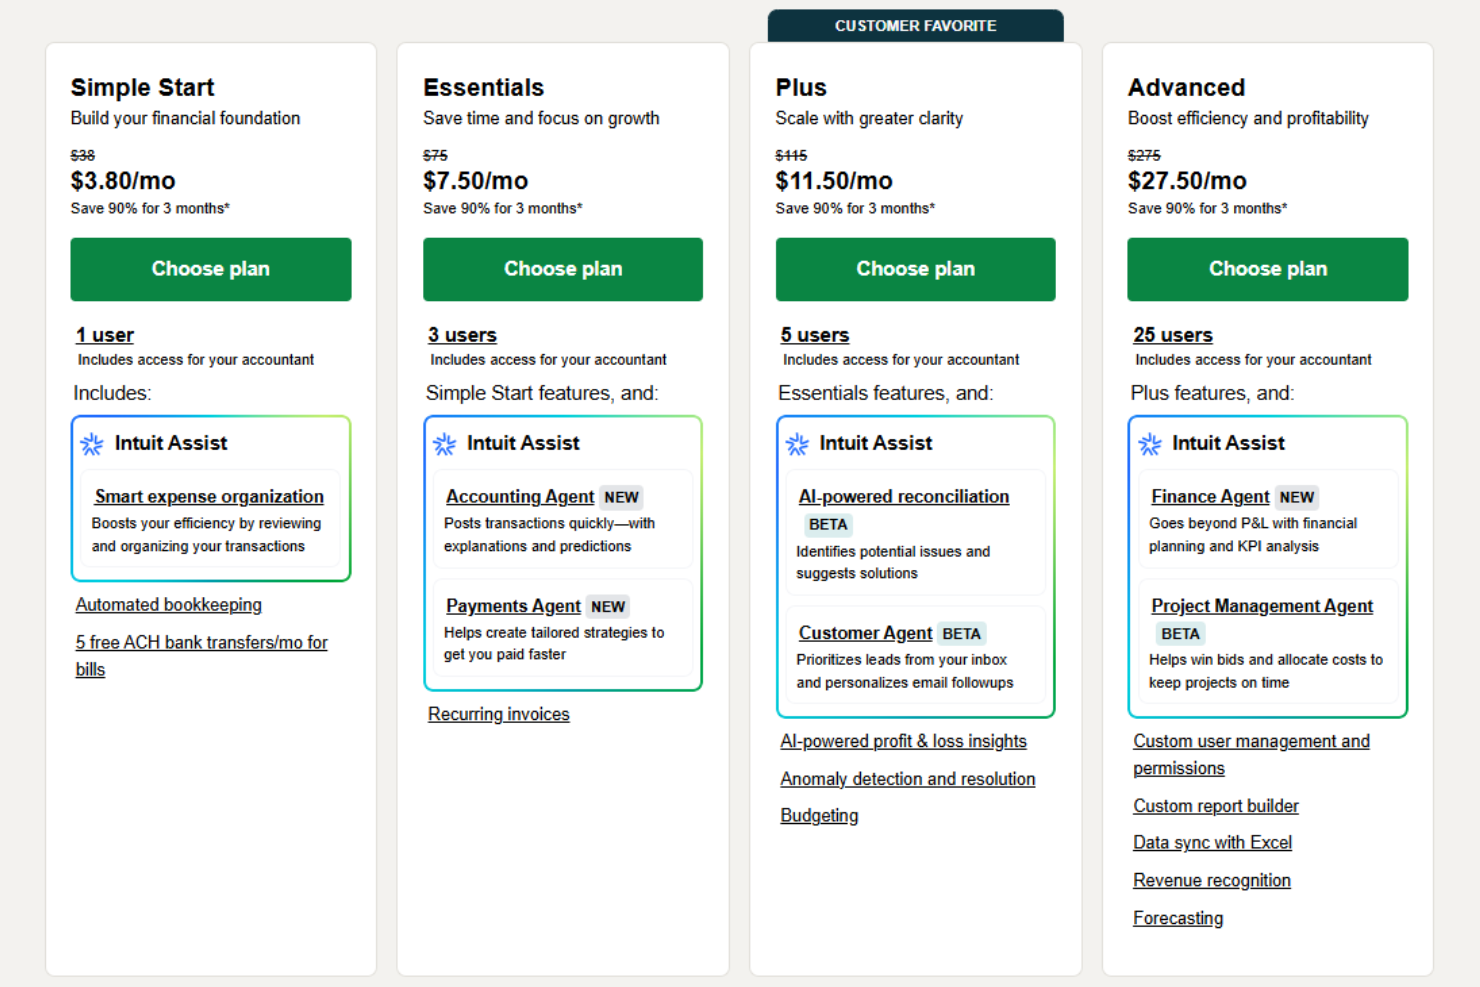Open the Finance Agent link
The image size is (1480, 987).
pyautogui.click(x=1210, y=496)
